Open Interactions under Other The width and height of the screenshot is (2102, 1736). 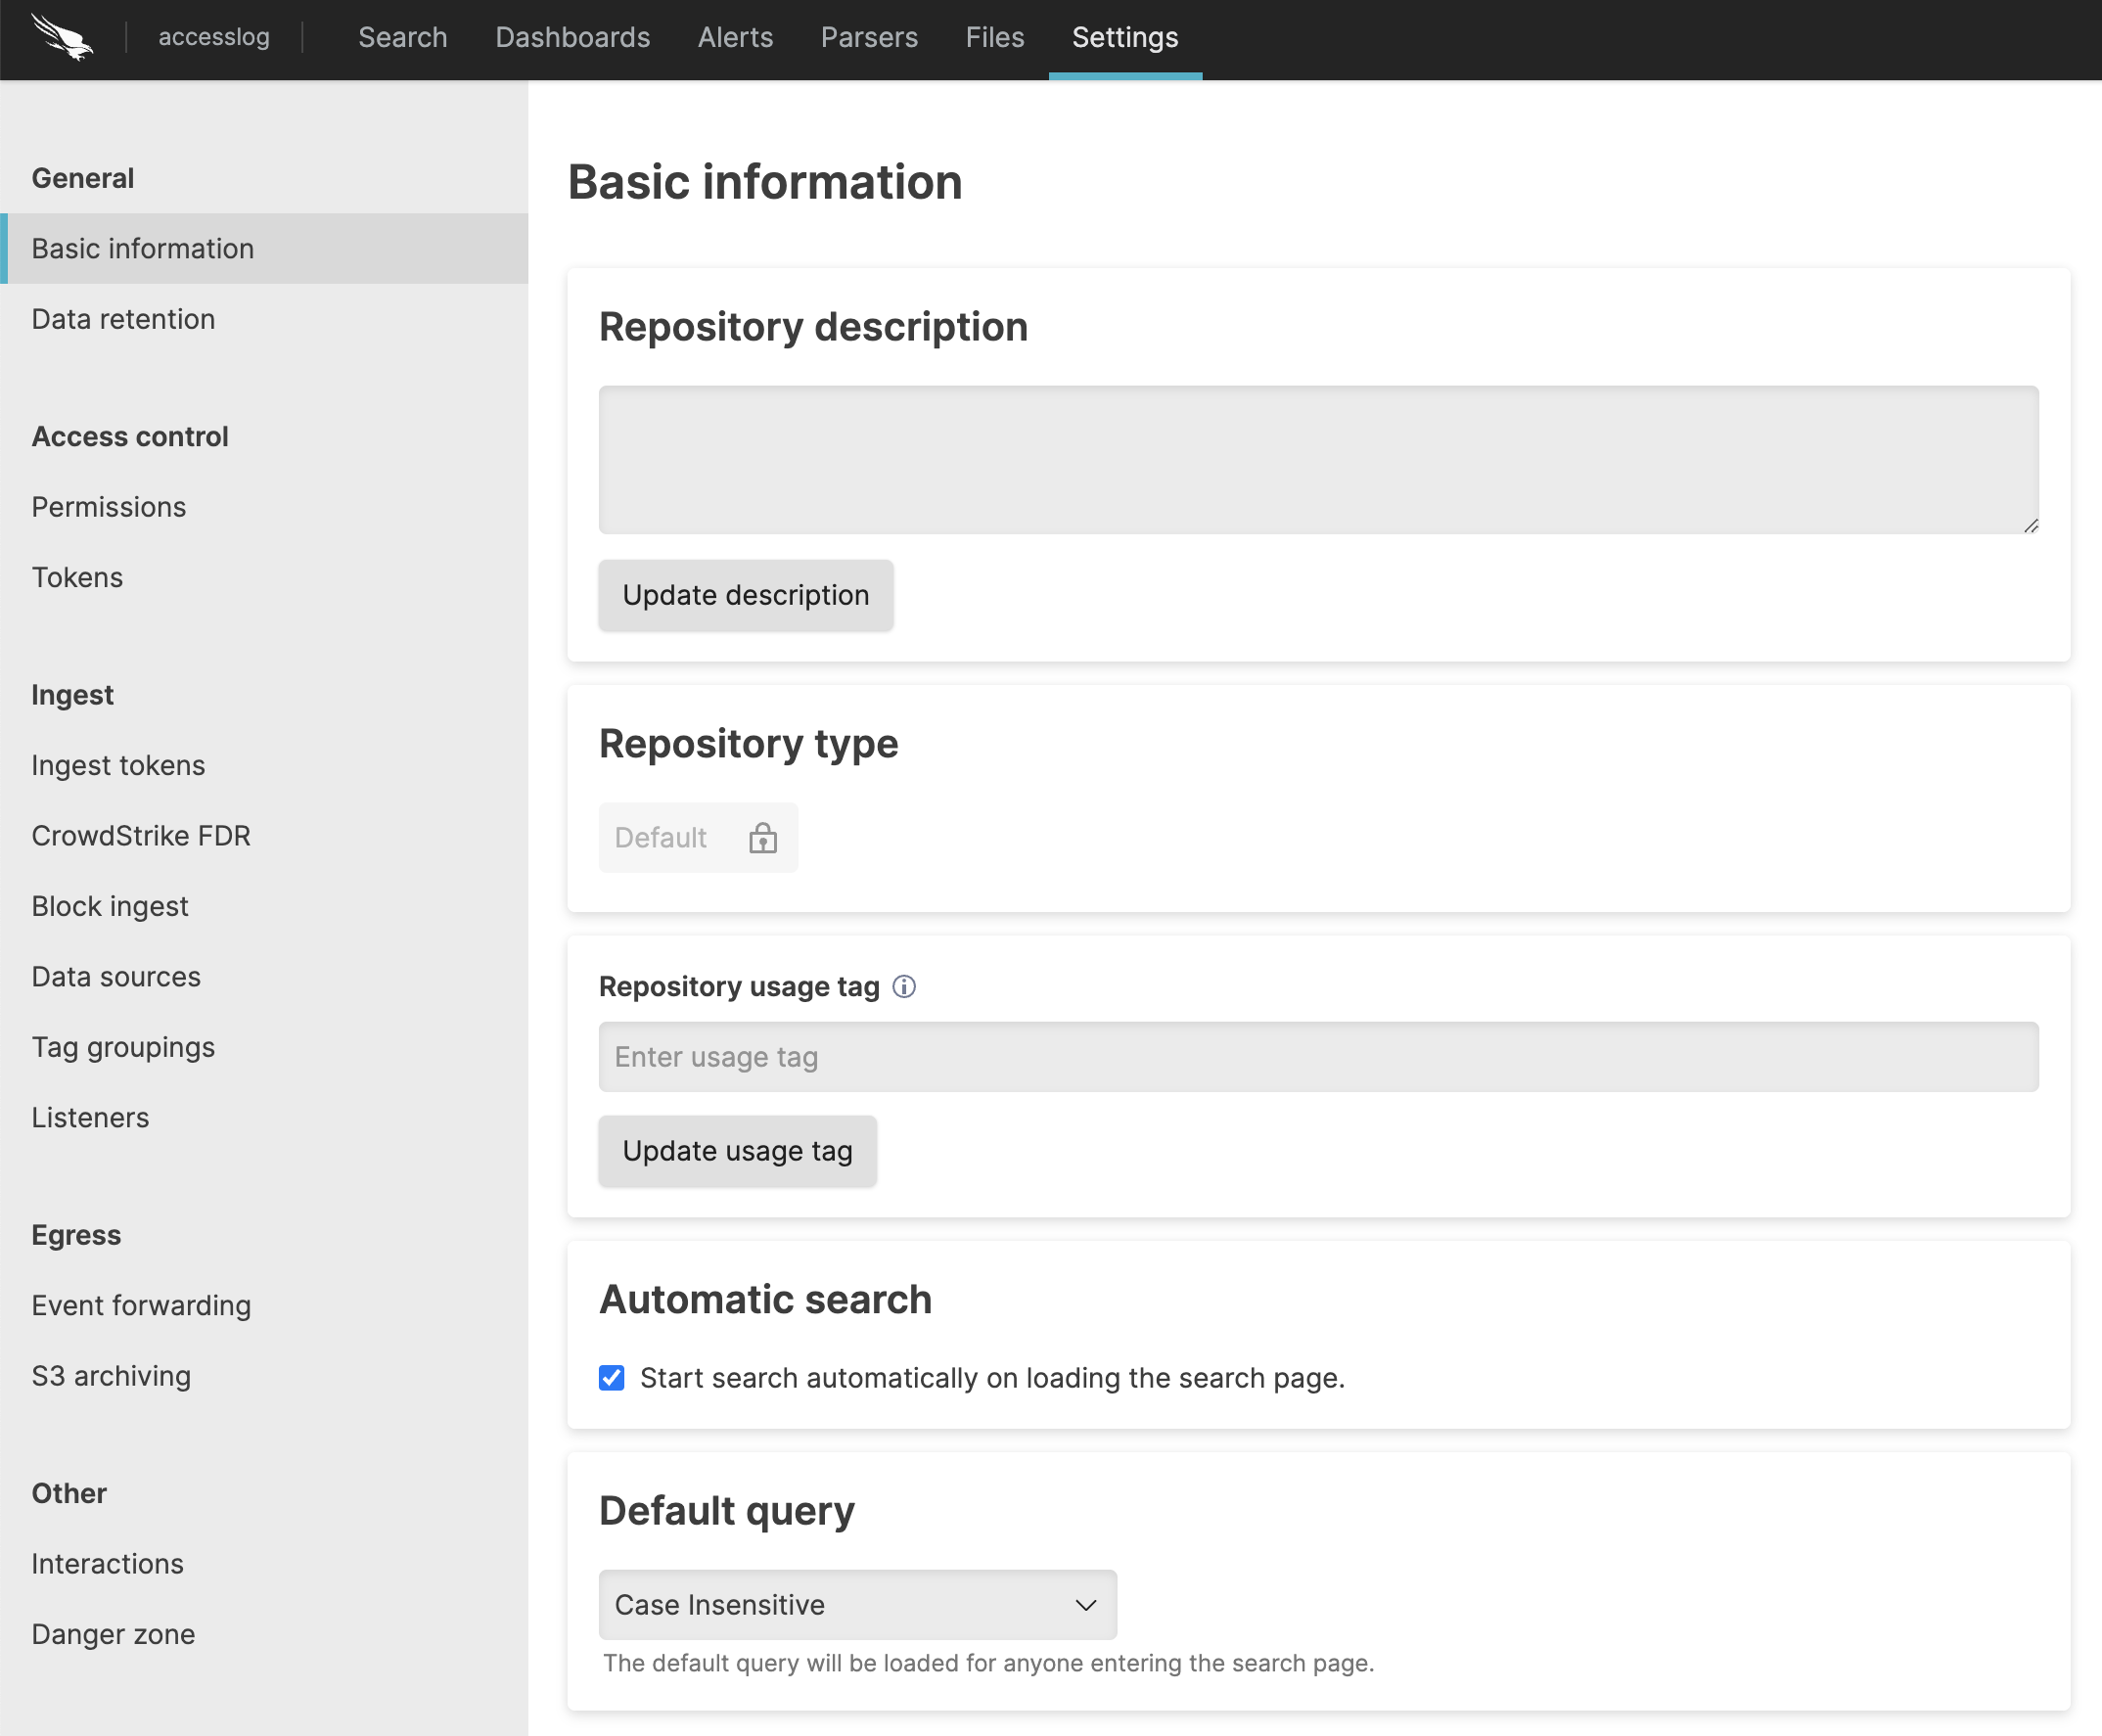coord(264,1564)
